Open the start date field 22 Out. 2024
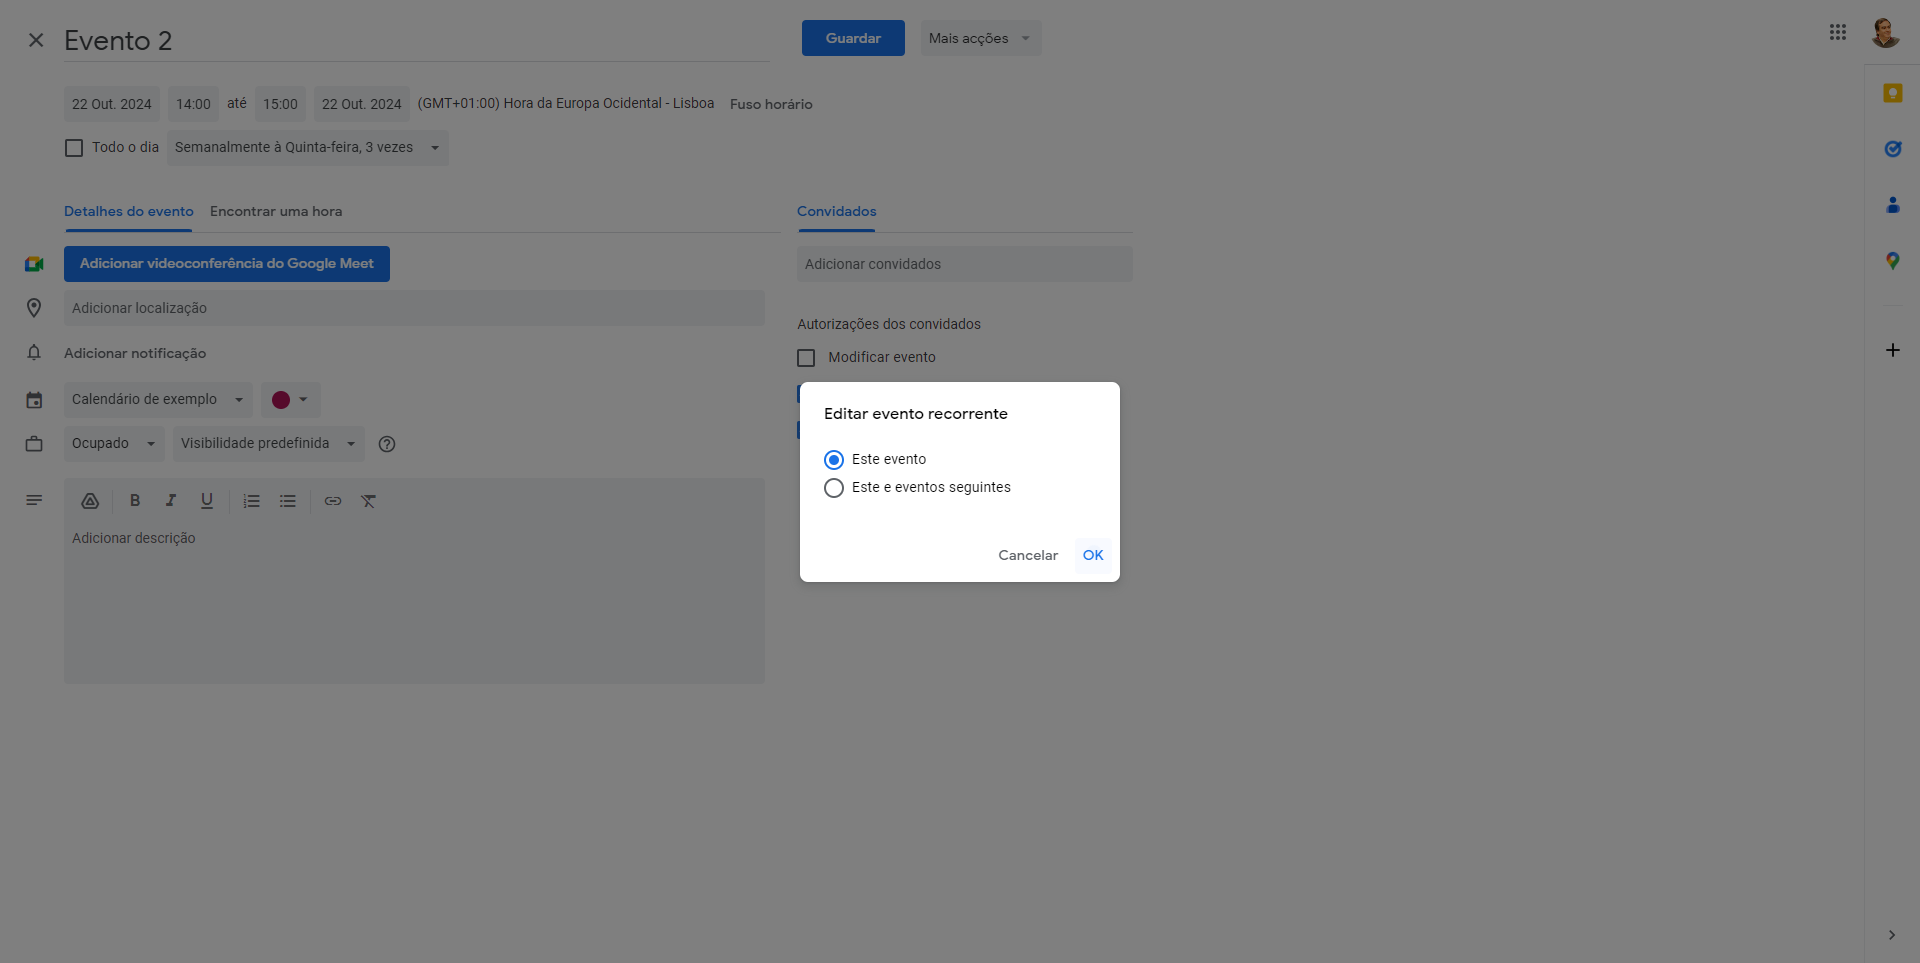 coord(112,104)
